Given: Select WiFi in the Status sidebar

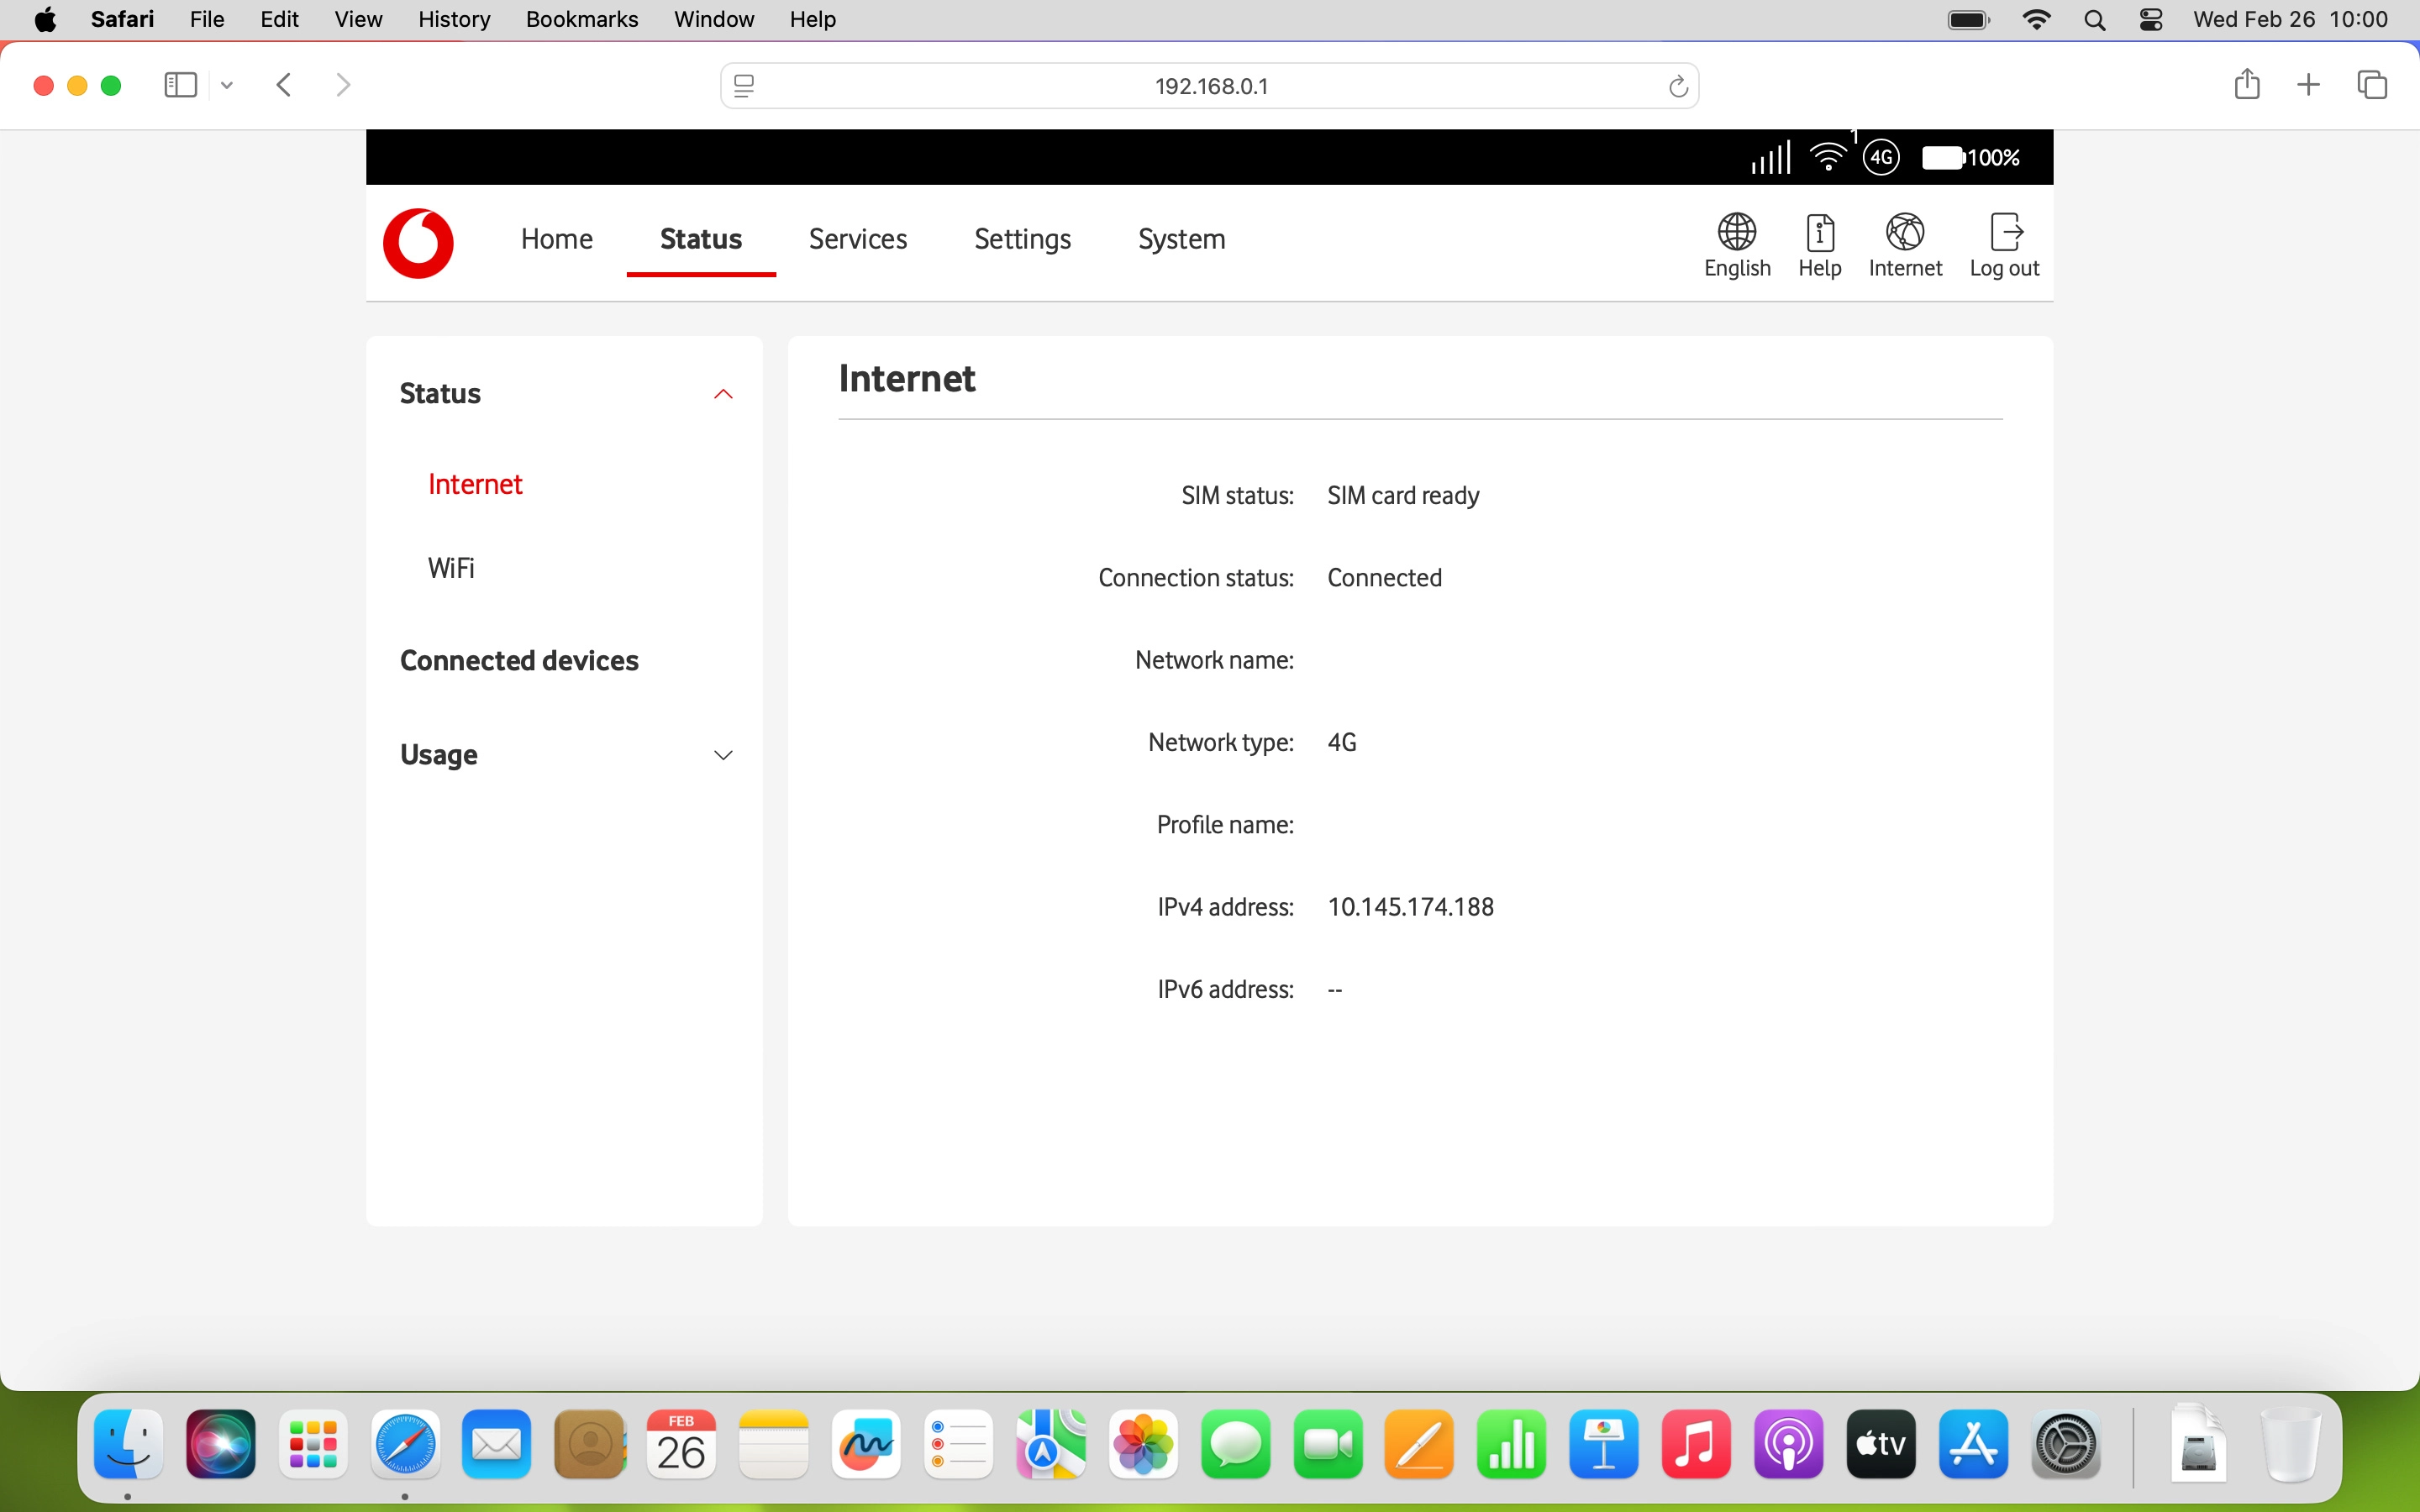Looking at the screenshot, I should pyautogui.click(x=450, y=567).
